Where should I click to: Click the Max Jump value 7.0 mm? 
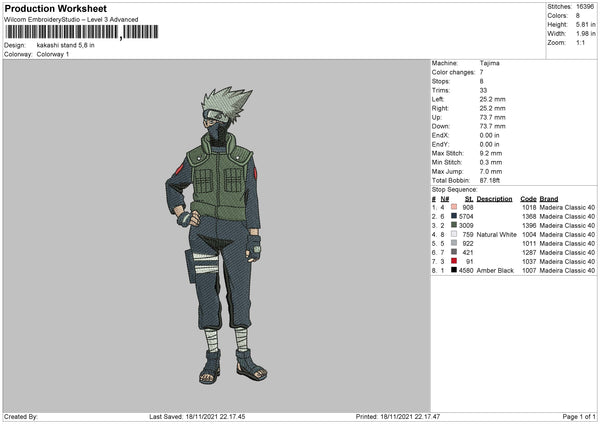pyautogui.click(x=491, y=171)
